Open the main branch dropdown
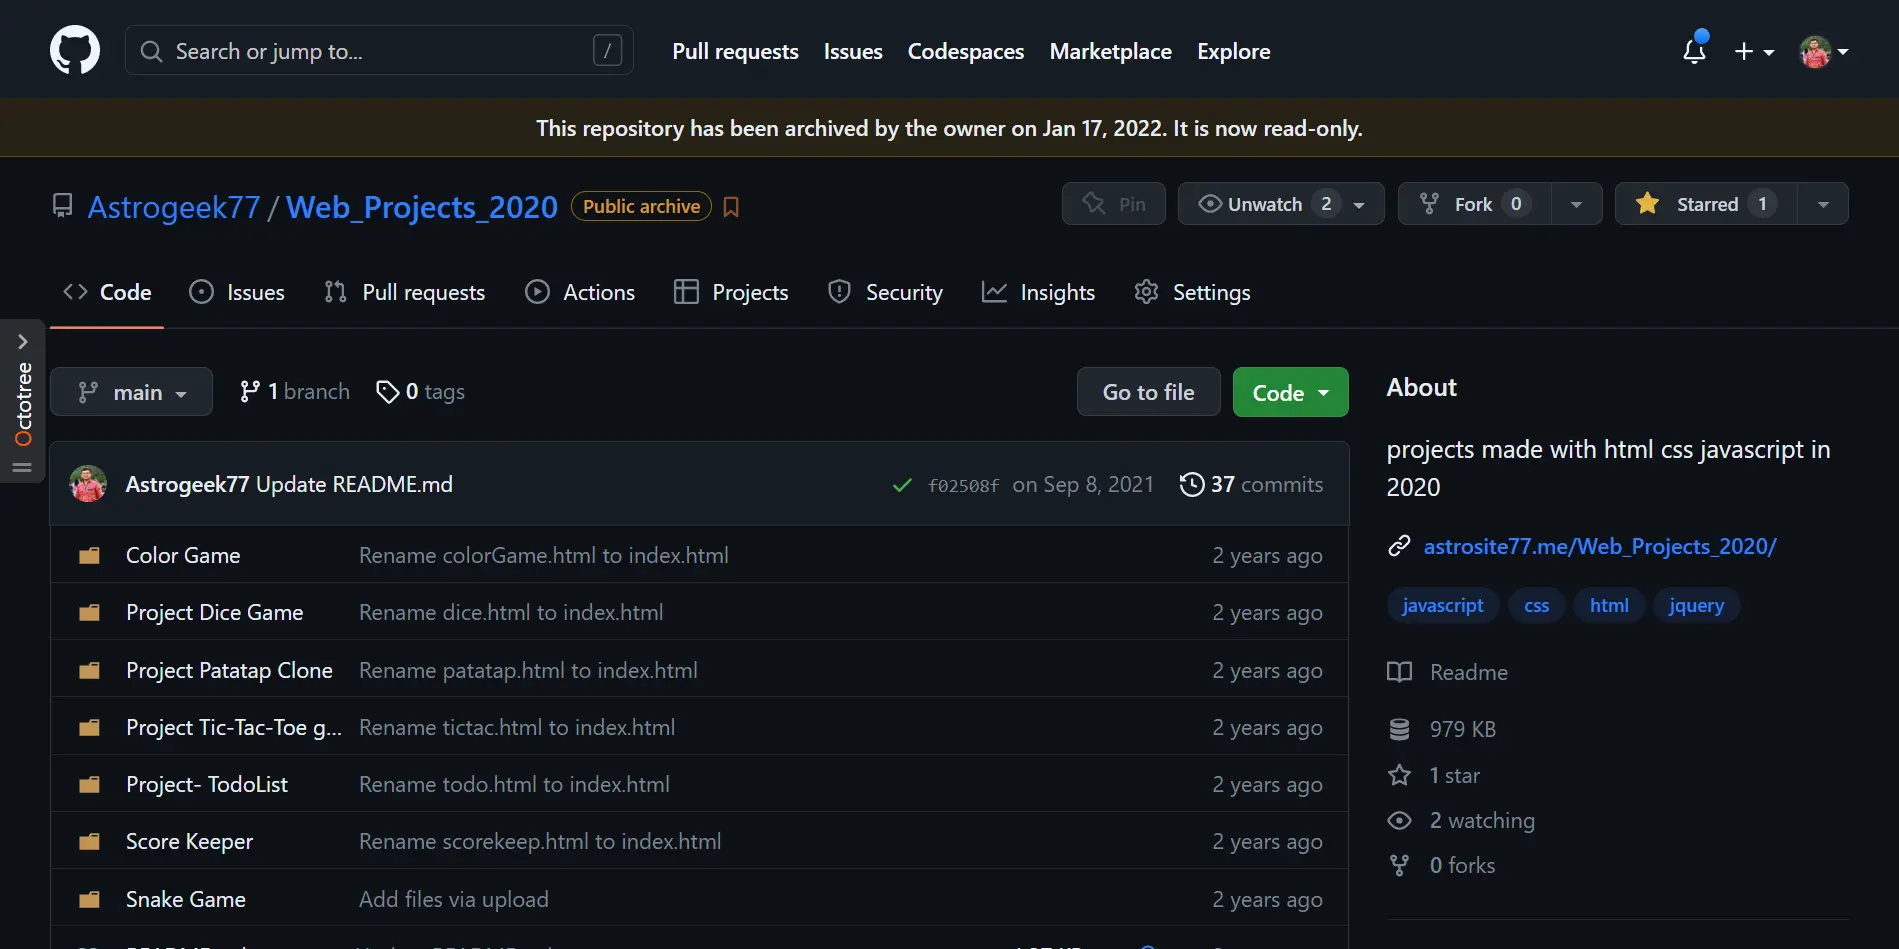The height and width of the screenshot is (949, 1899). 132,392
